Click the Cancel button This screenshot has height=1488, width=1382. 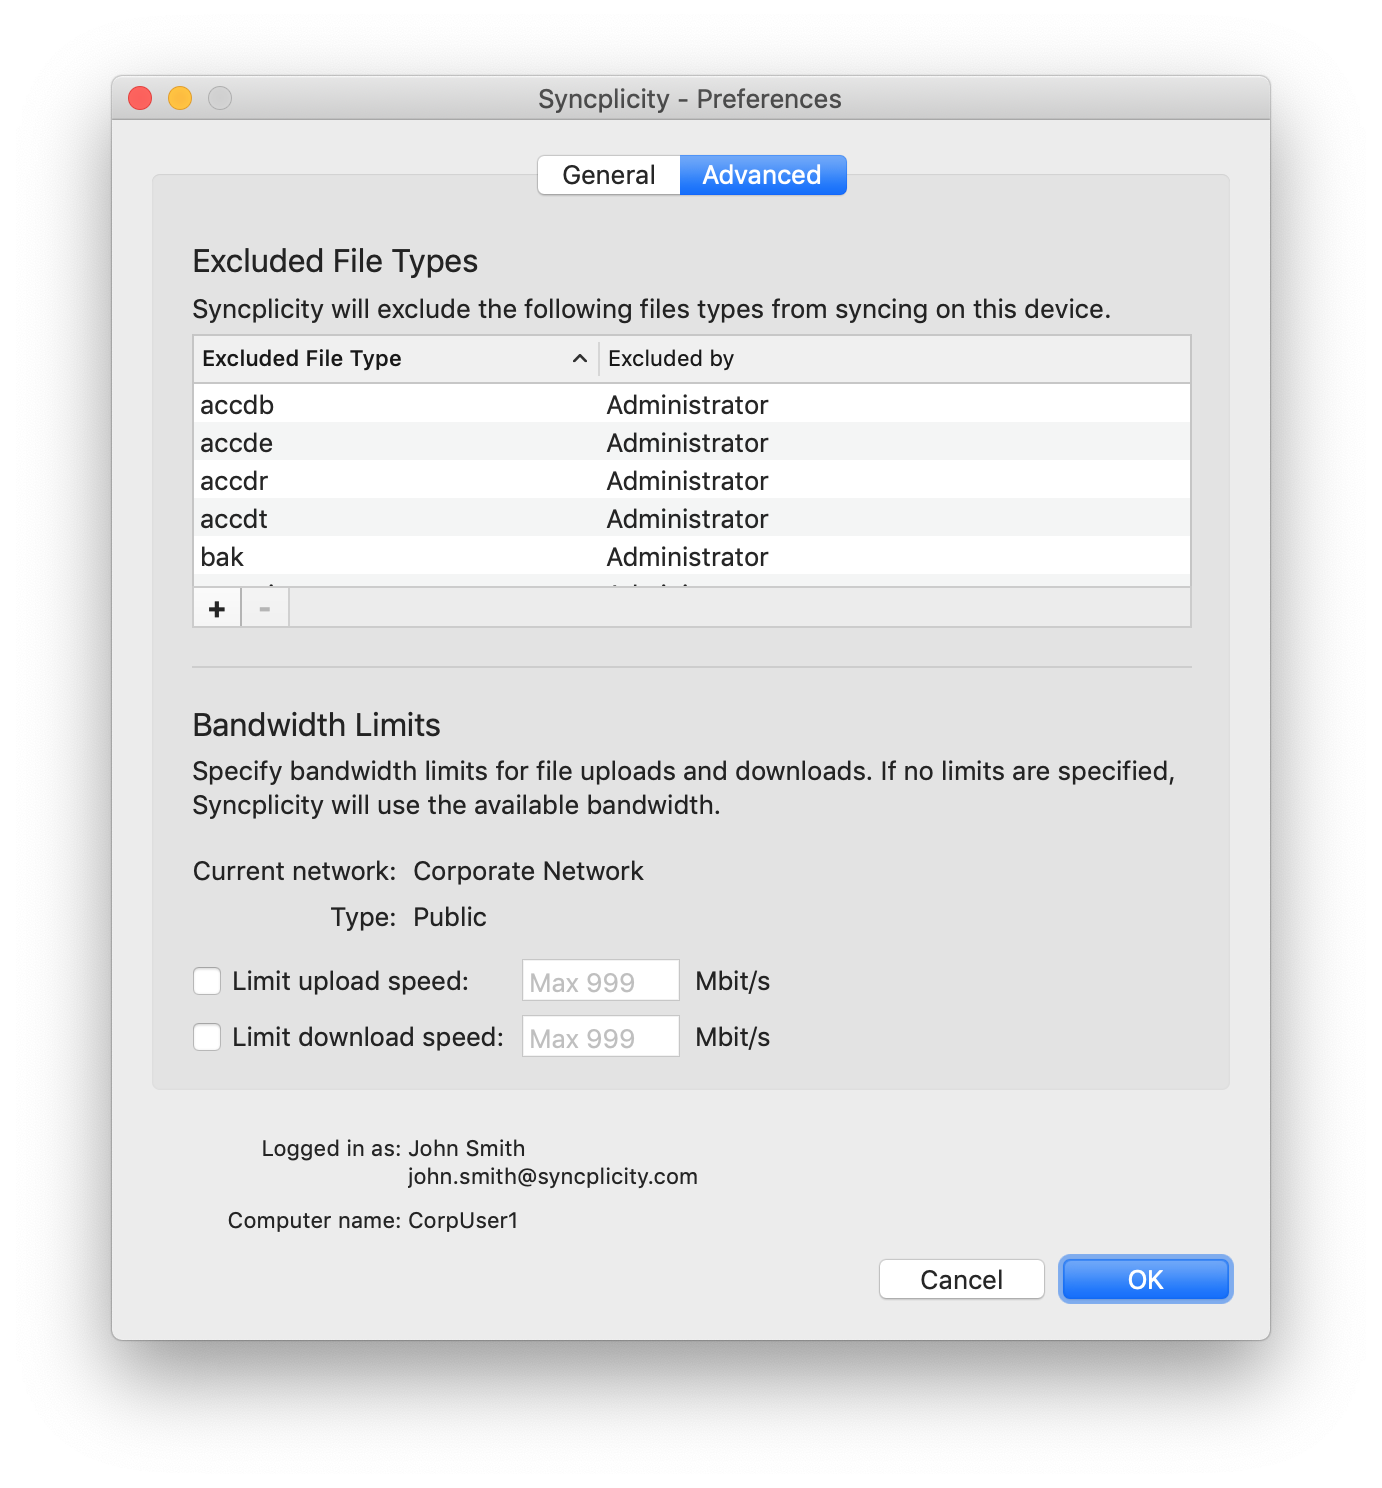(962, 1279)
